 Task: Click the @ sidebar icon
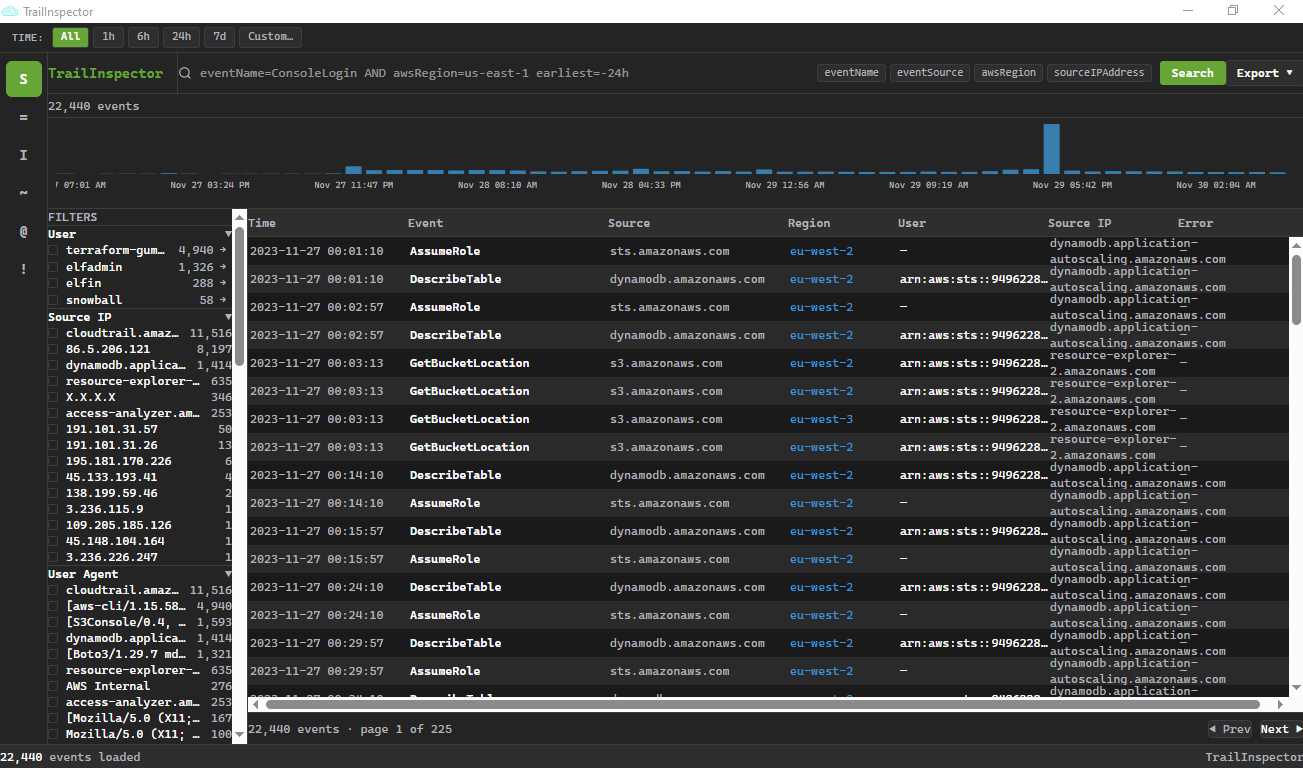pos(24,231)
